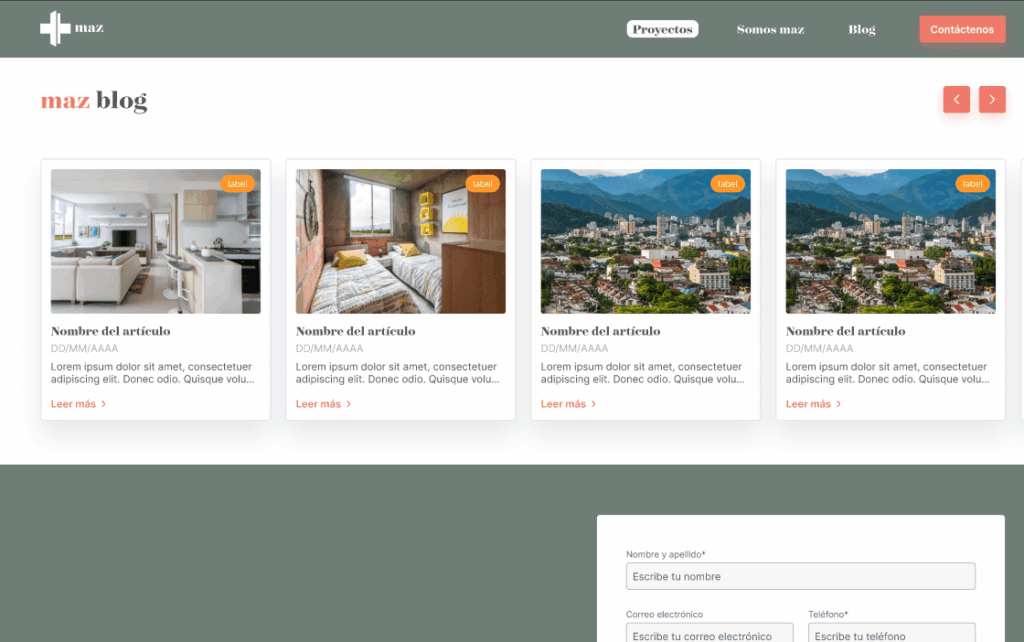
Task: Open the bedroom with twin beds thumbnail
Action: coord(400,241)
